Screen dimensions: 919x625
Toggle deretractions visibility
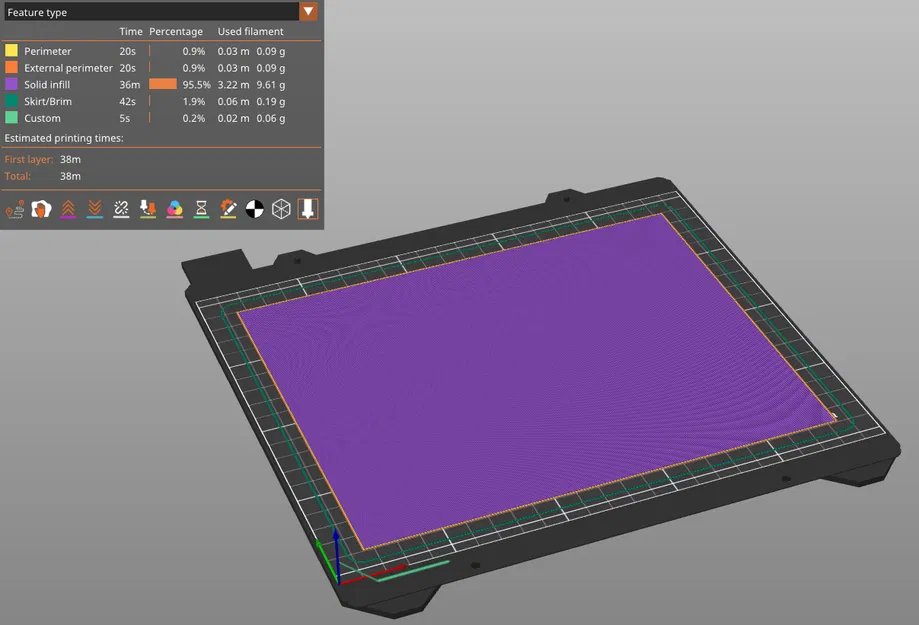point(94,208)
